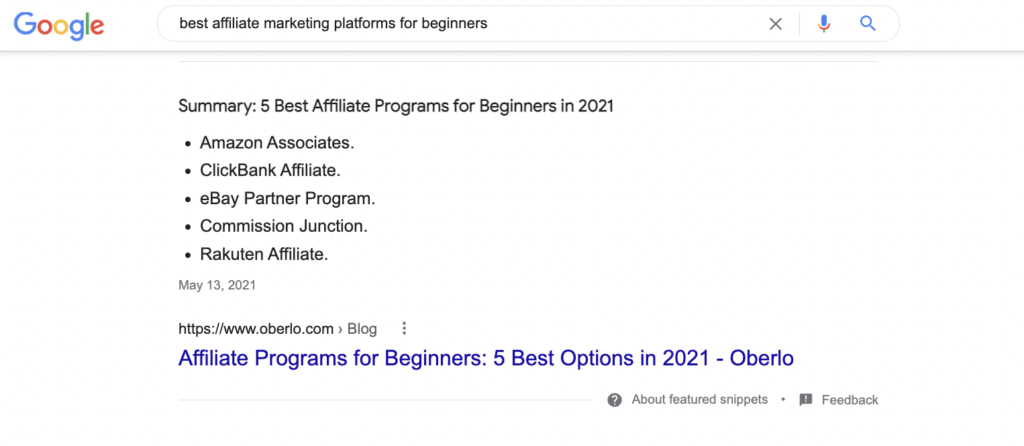Image resolution: width=1024 pixels, height=446 pixels.
Task: Click the Google logo
Action: [x=59, y=24]
